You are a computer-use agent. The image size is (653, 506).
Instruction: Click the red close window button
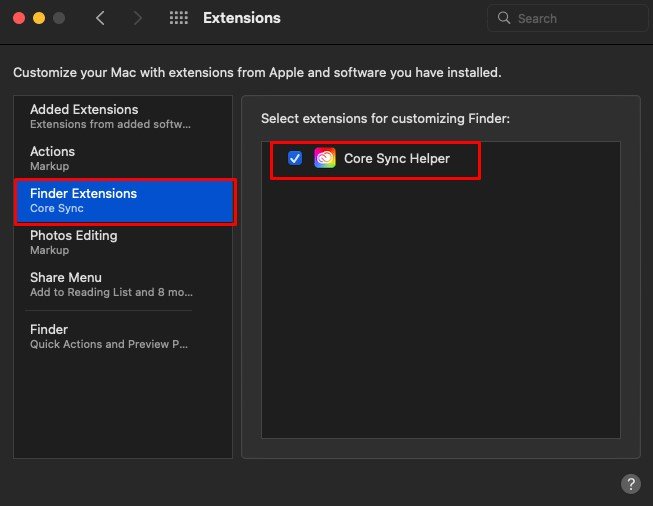click(x=19, y=18)
